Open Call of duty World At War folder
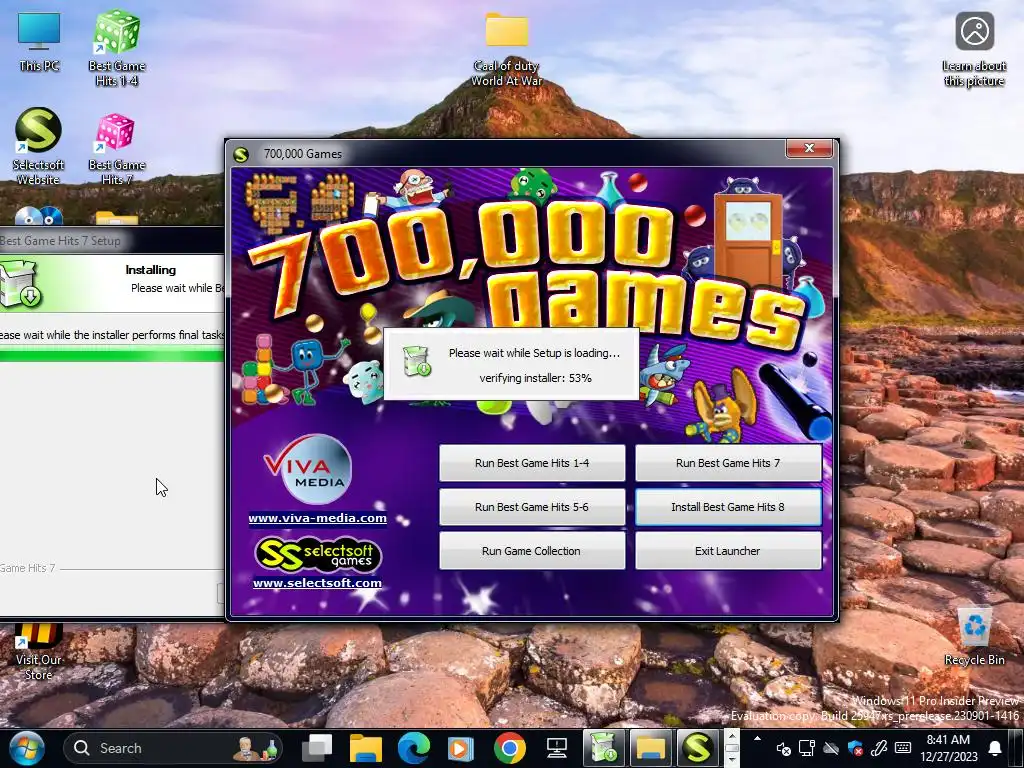 pos(506,50)
